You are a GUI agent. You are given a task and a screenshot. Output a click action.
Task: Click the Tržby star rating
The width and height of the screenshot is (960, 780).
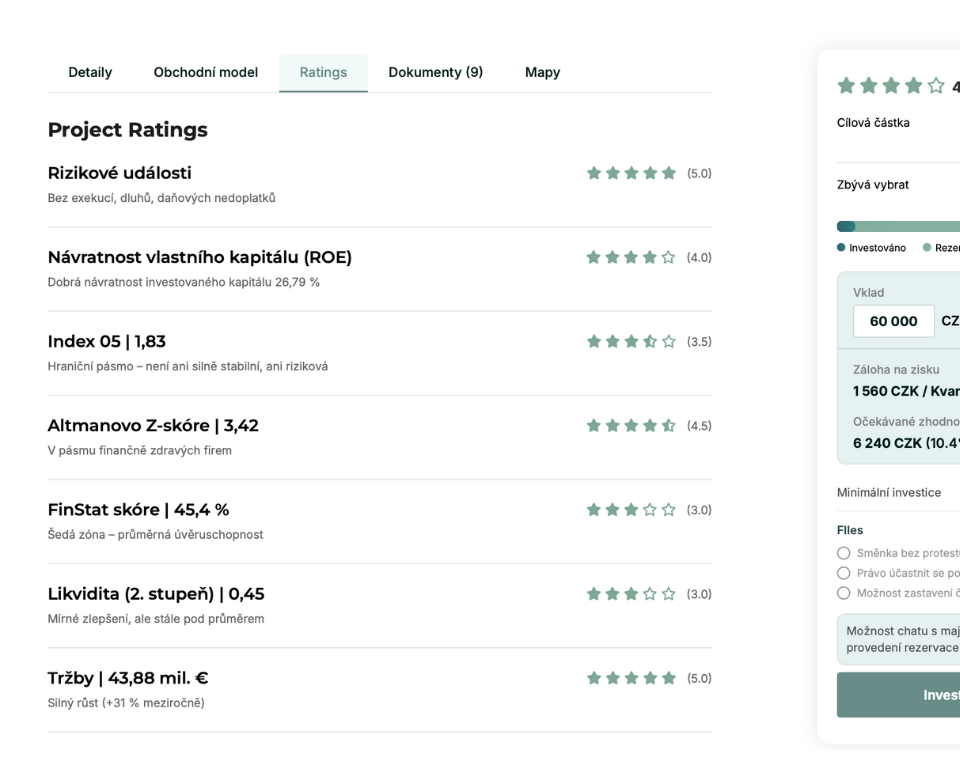(631, 678)
